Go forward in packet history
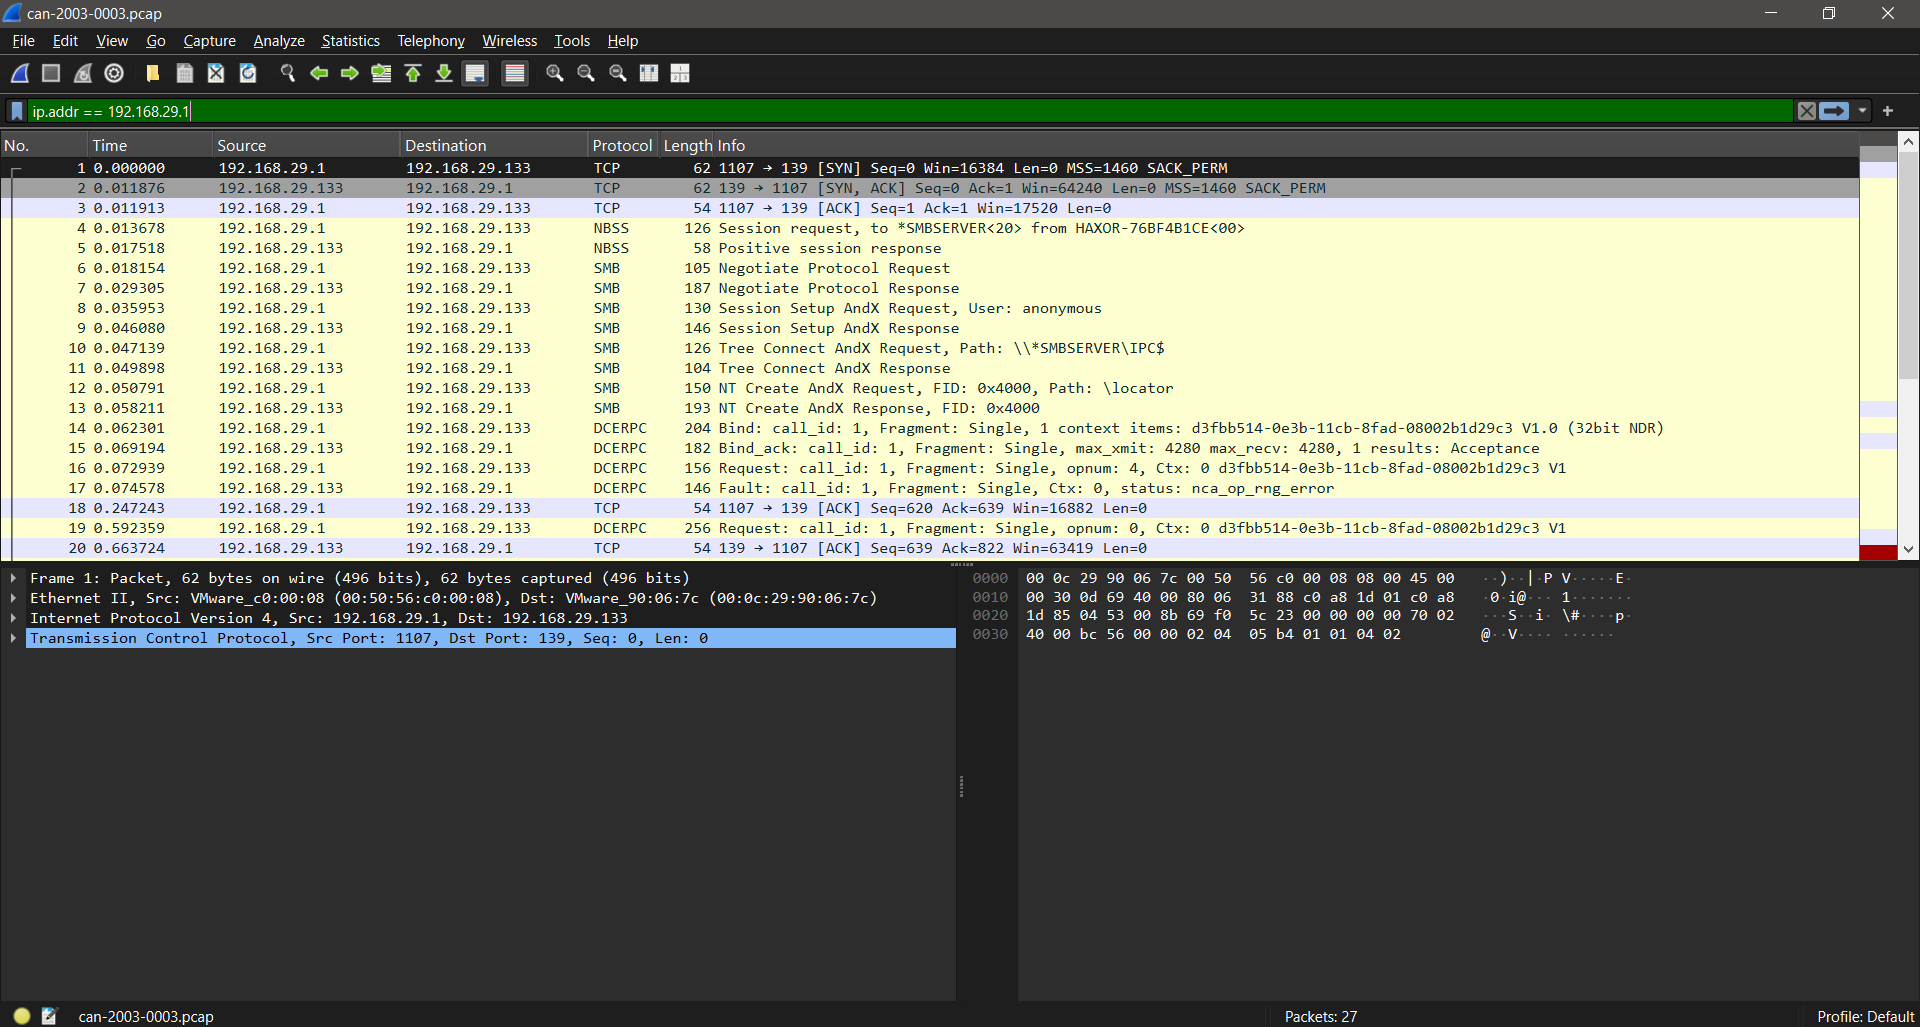 click(x=350, y=73)
